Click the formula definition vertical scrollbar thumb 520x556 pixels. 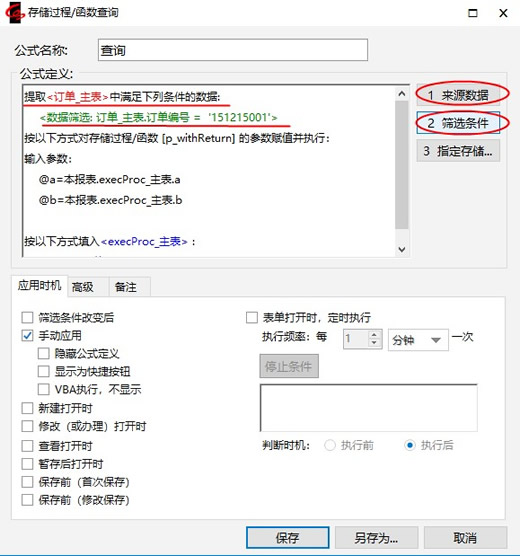pos(402,165)
